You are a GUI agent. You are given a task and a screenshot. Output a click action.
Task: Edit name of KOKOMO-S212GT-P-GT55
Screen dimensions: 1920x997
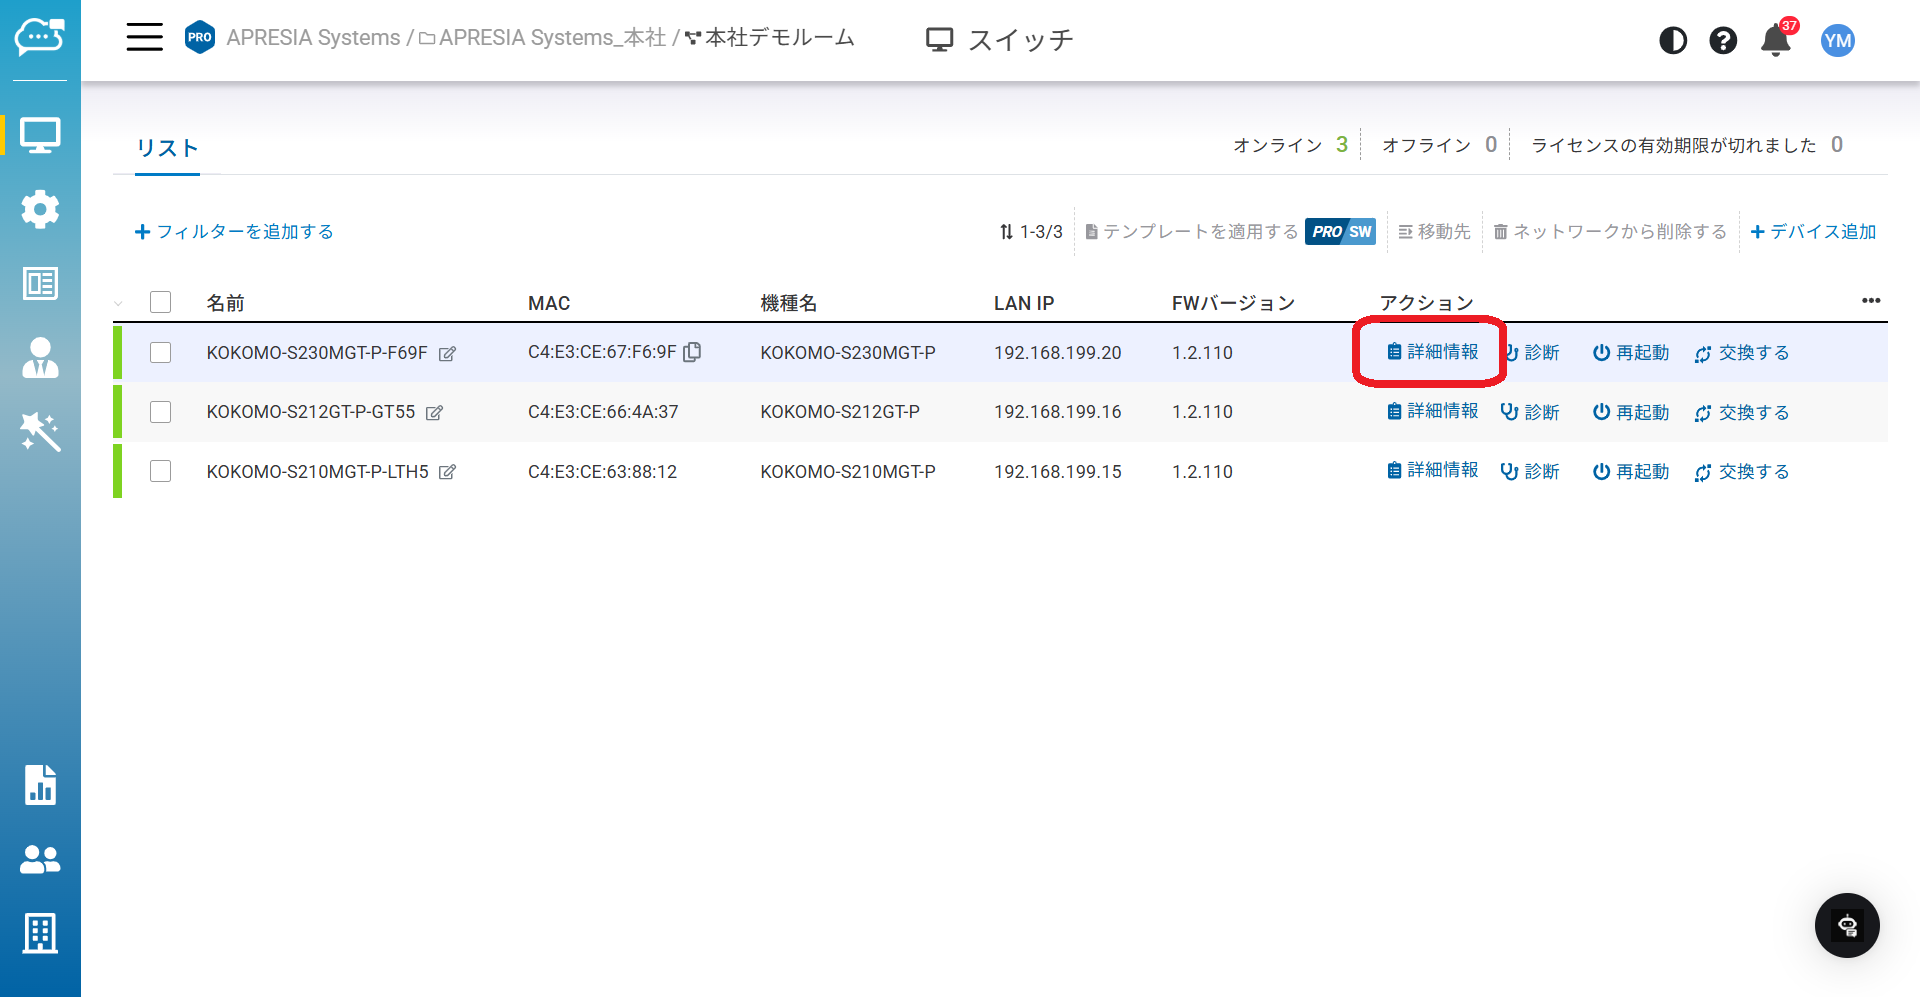pyautogui.click(x=434, y=413)
